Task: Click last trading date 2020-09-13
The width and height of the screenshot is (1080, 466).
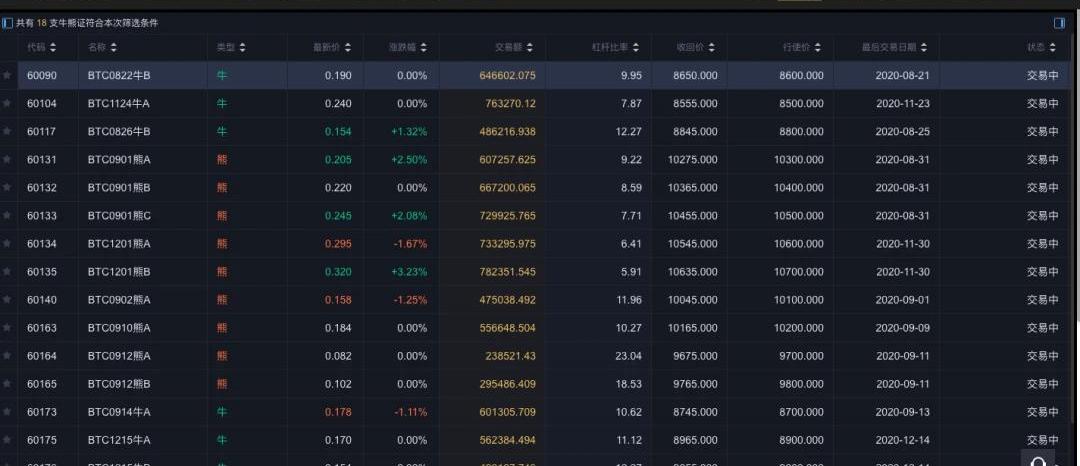Action: pyautogui.click(x=903, y=412)
